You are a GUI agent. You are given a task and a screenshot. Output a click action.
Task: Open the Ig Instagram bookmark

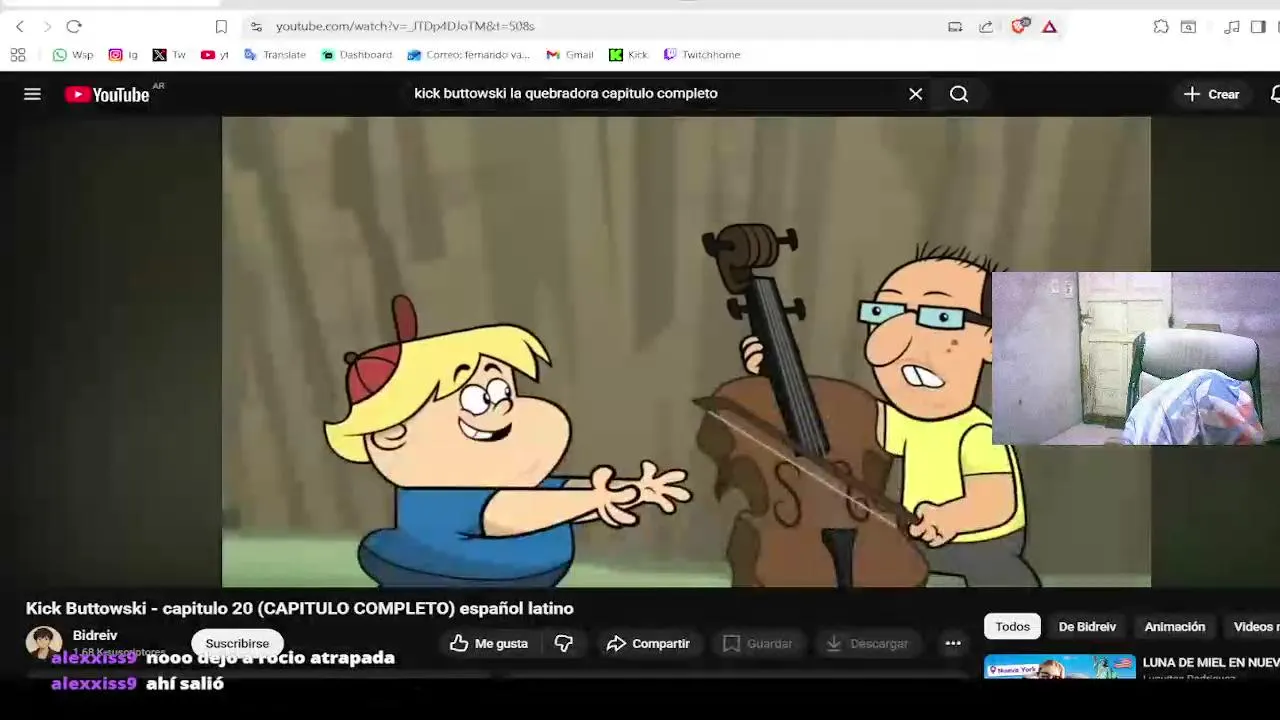point(123,55)
